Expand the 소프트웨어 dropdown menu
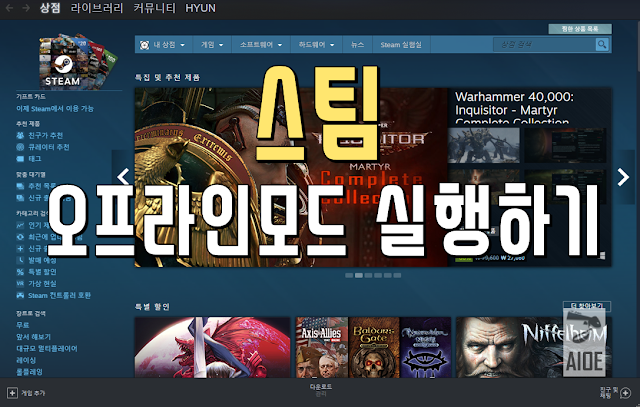This screenshot has height=407, width=640. point(261,44)
